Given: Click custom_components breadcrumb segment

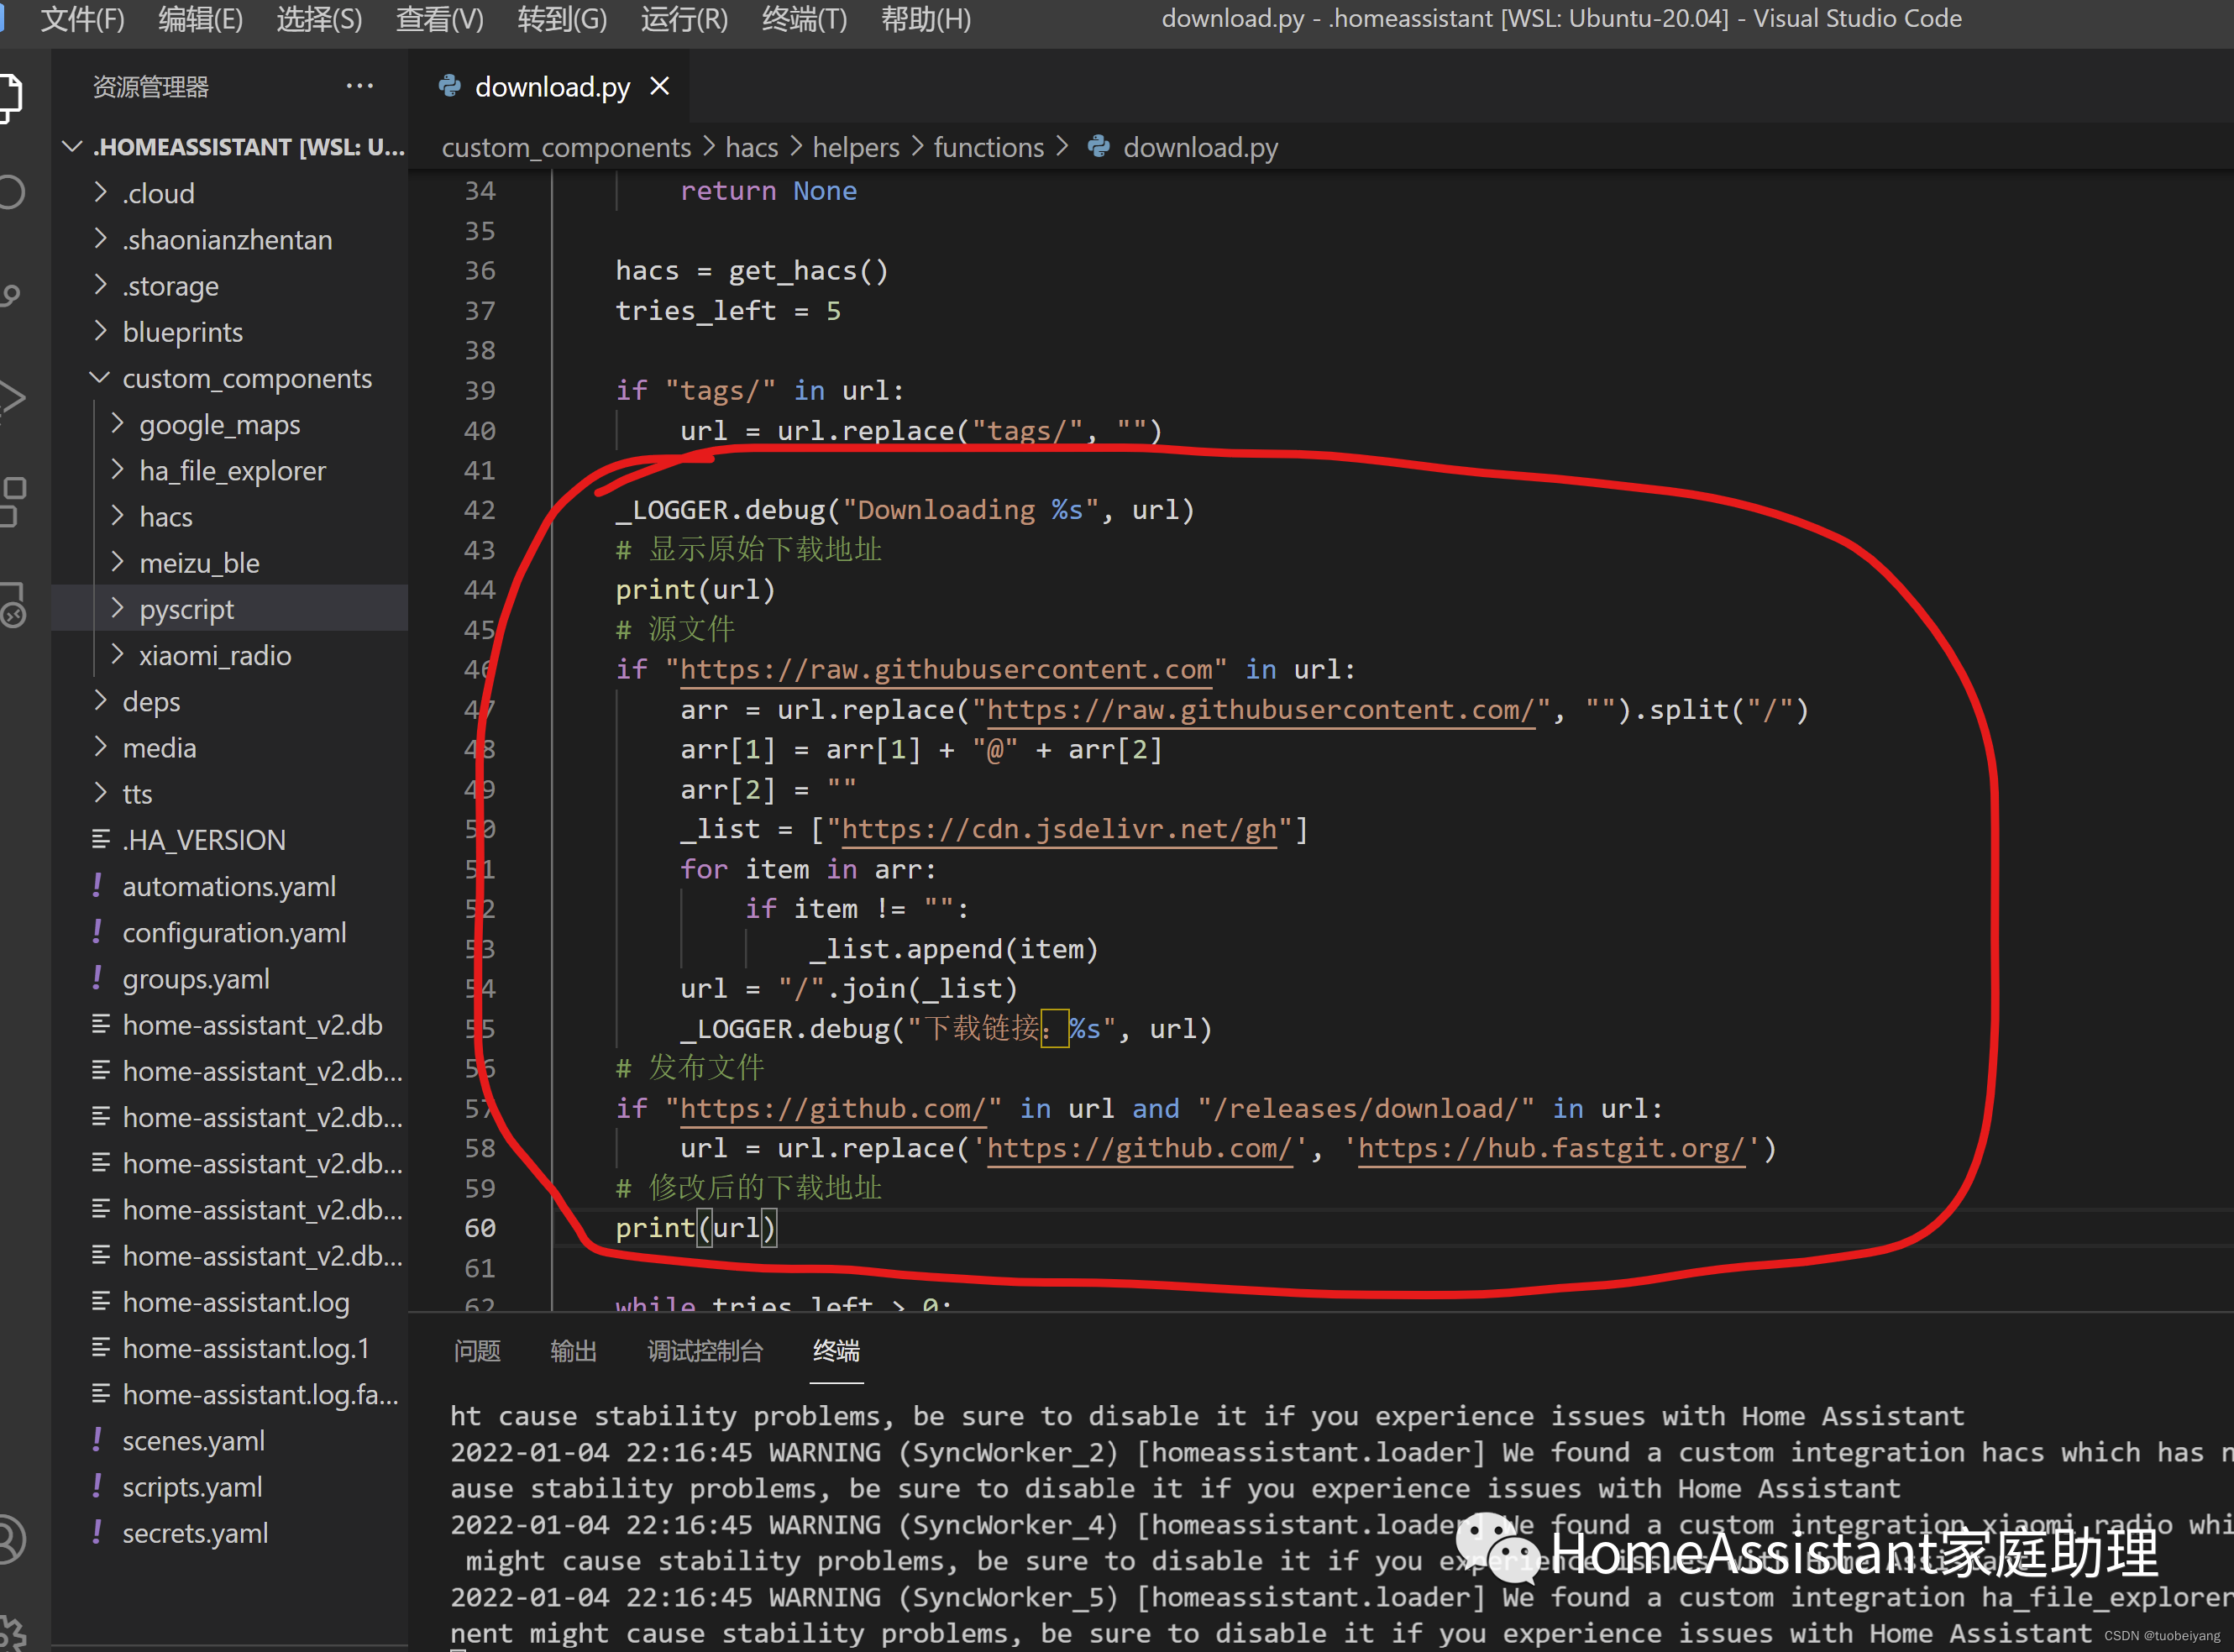Looking at the screenshot, I should tap(566, 148).
